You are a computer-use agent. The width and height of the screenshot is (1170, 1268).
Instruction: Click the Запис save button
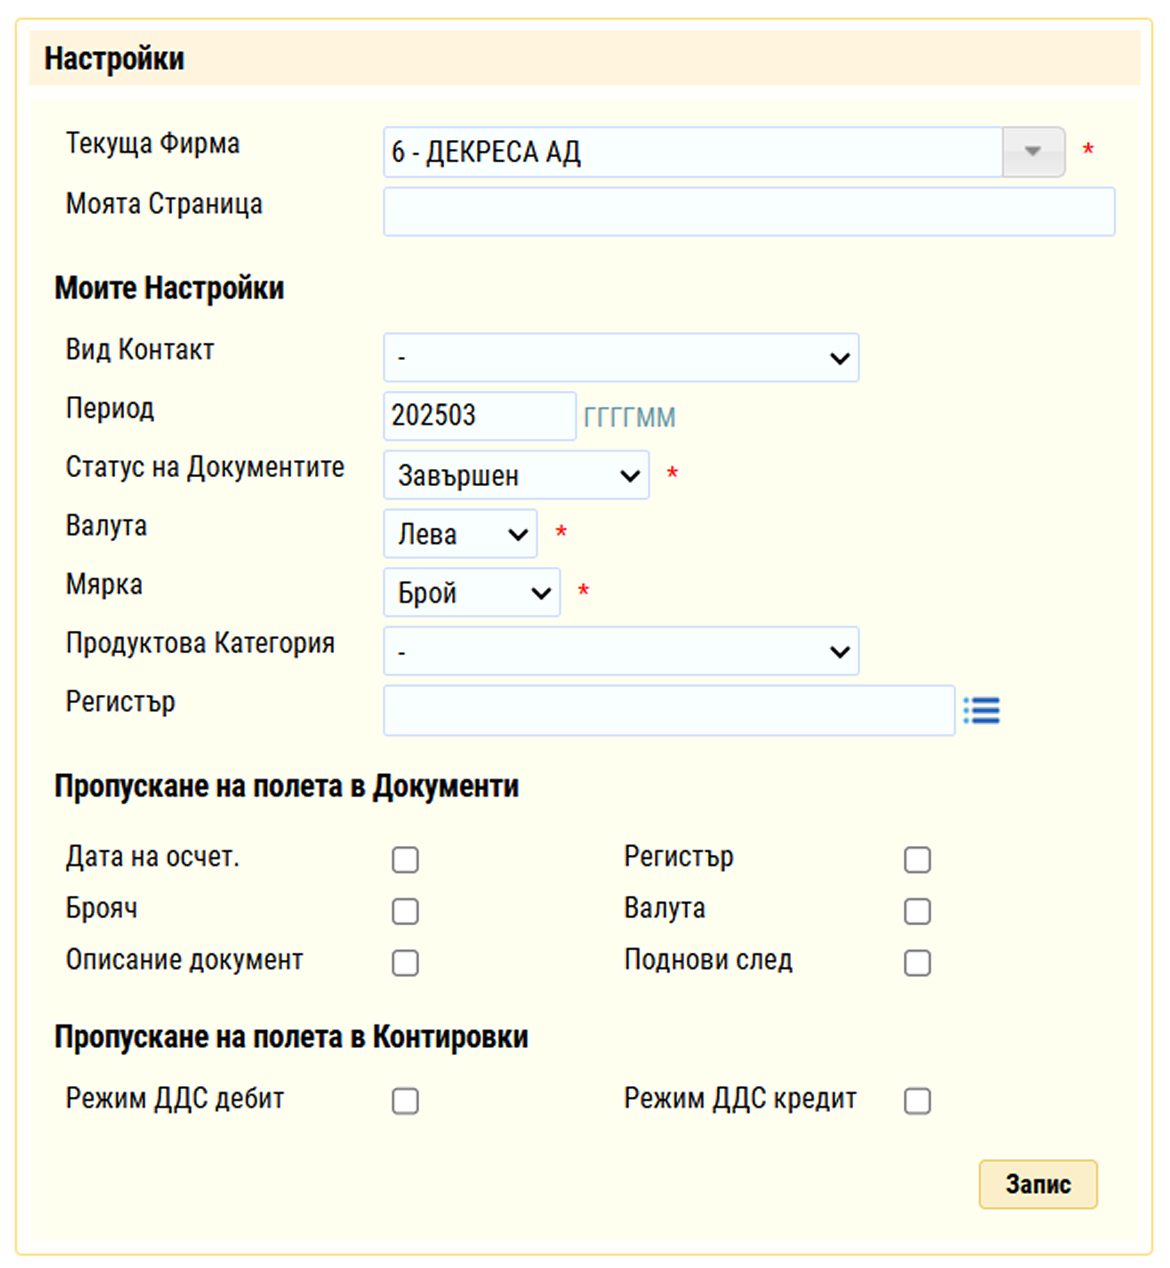[1038, 1184]
